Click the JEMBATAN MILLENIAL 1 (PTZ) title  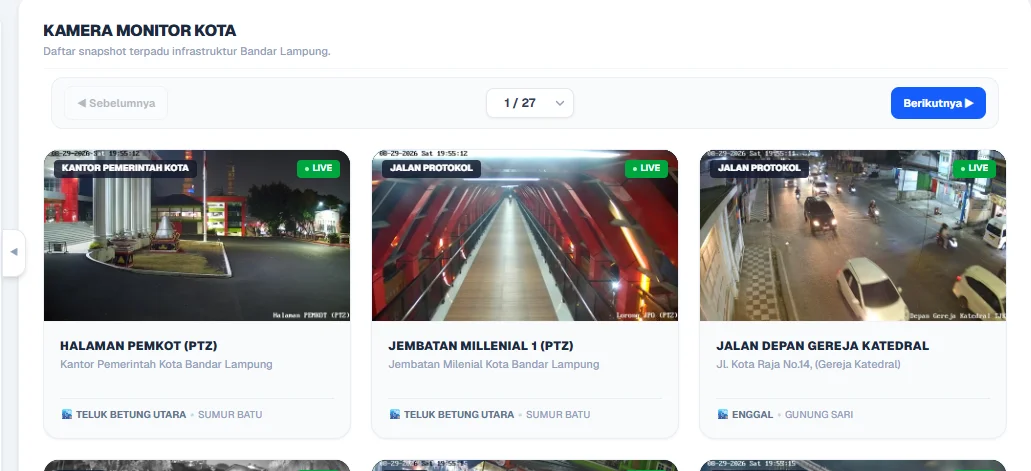click(x=481, y=346)
